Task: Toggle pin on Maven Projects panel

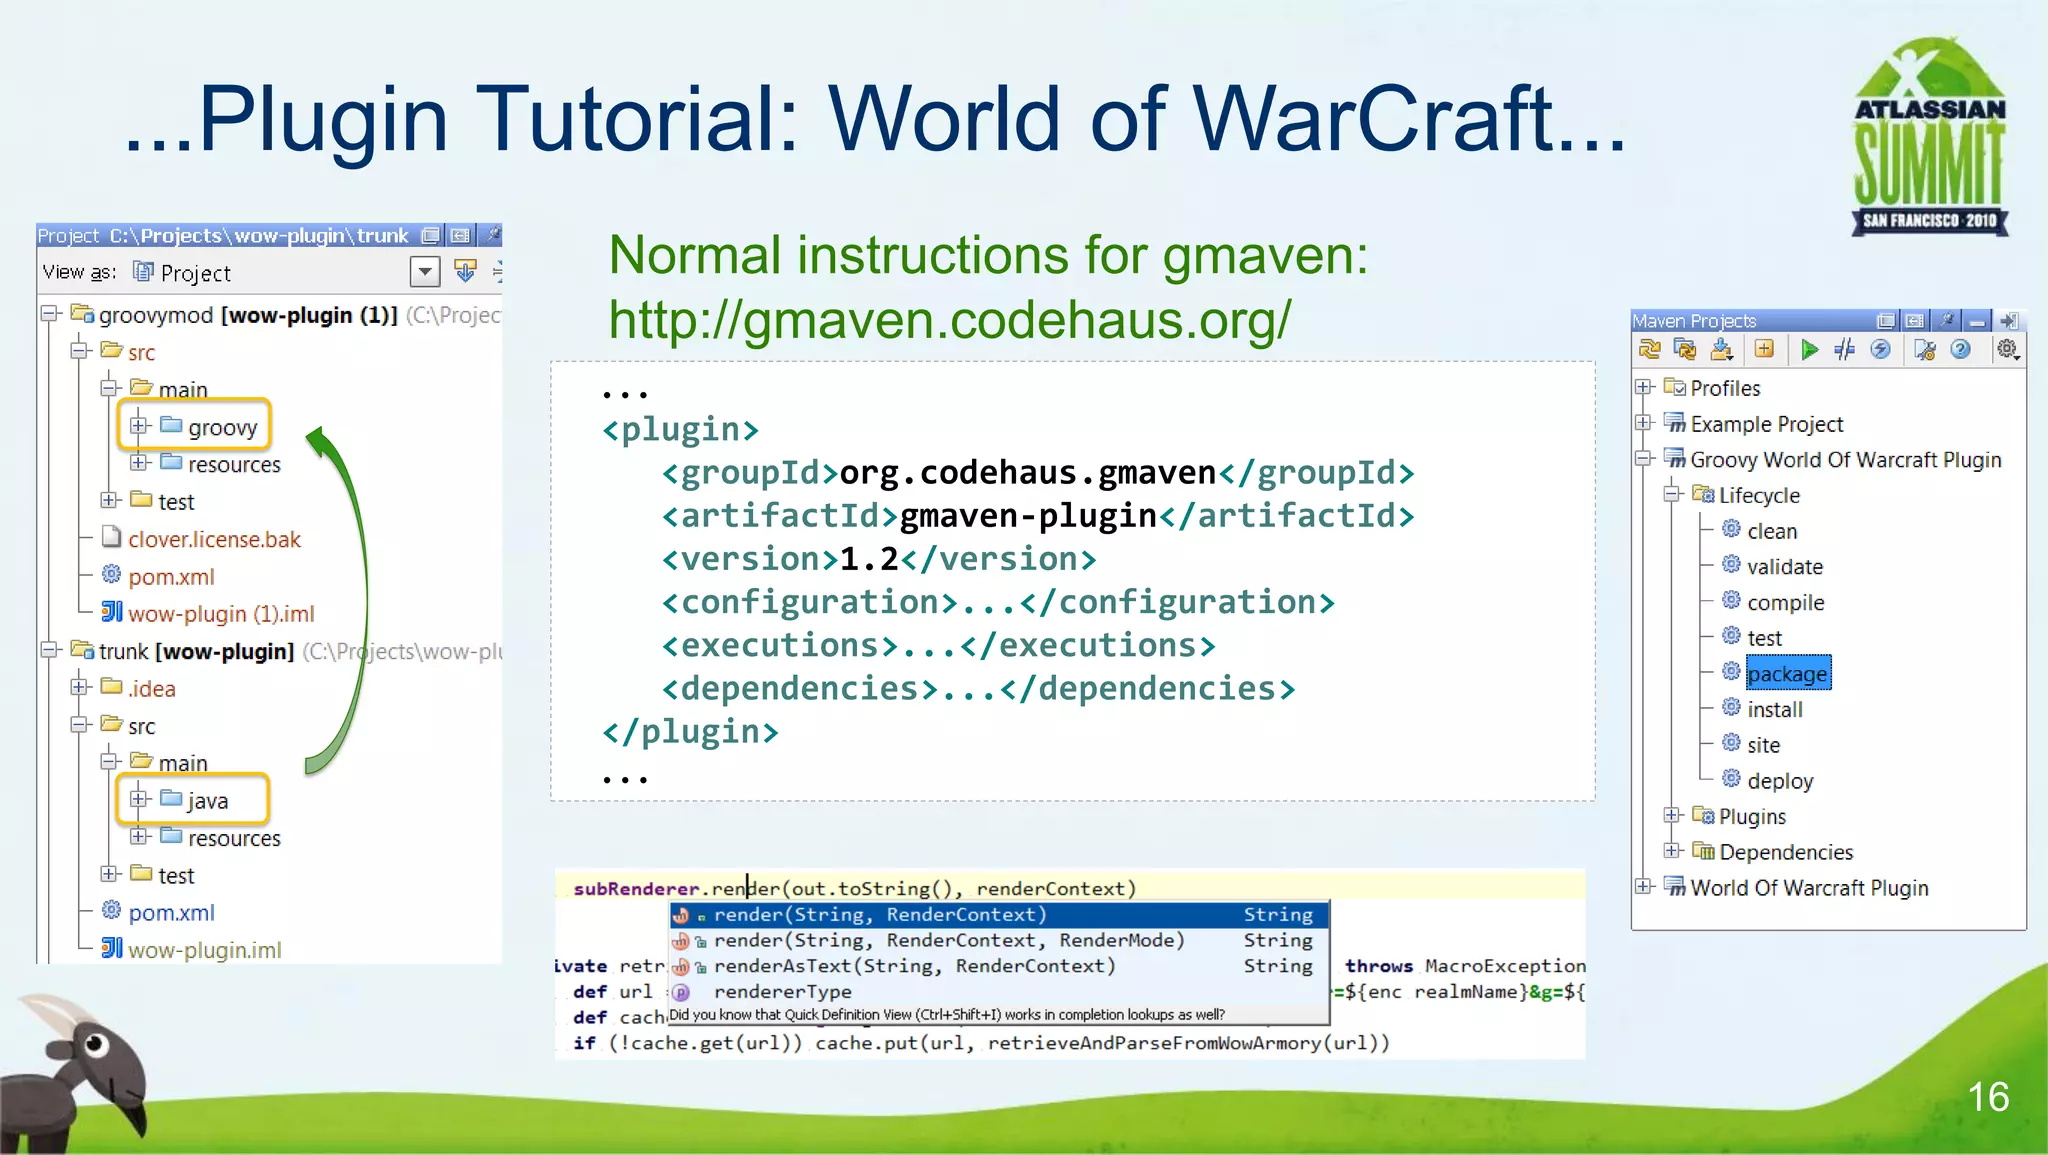Action: tap(1946, 321)
